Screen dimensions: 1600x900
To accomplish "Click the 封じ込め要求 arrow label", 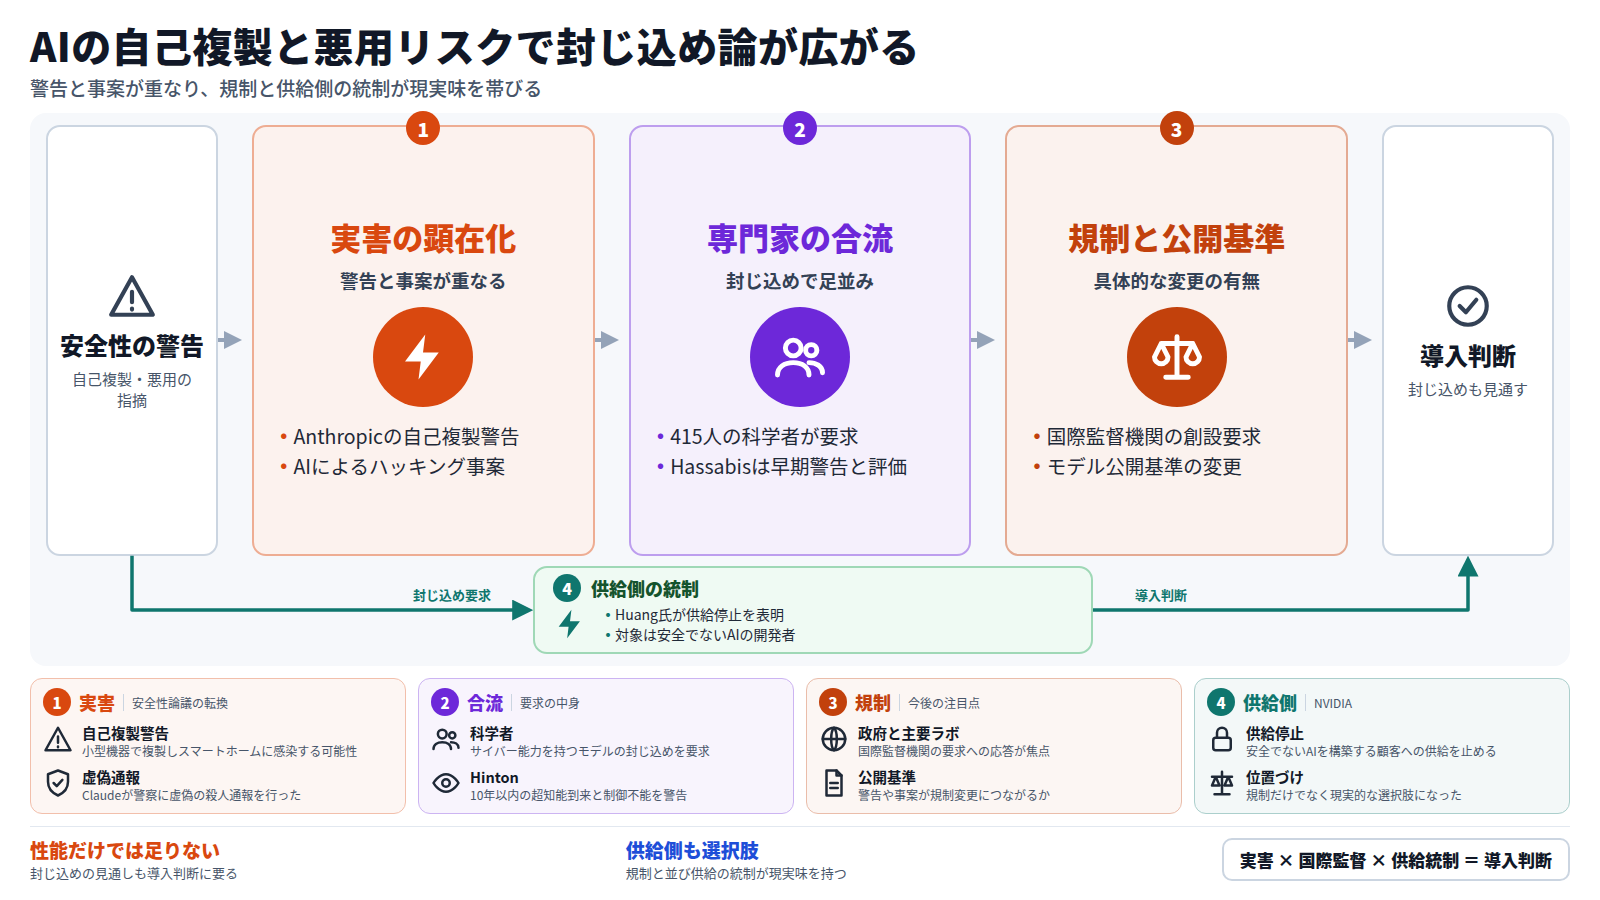I will point(452,596).
